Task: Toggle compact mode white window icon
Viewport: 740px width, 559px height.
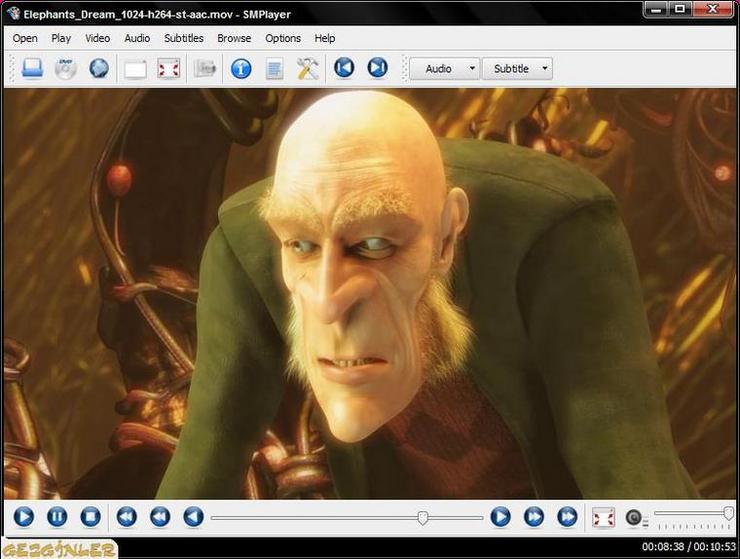Action: coord(135,69)
